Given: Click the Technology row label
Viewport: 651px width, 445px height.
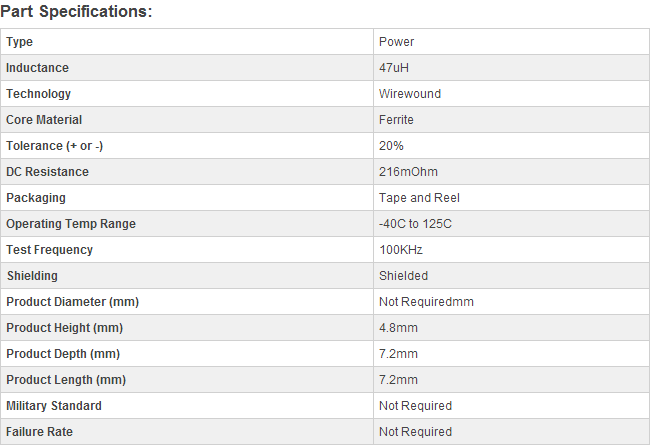Looking at the screenshot, I should 38,94.
